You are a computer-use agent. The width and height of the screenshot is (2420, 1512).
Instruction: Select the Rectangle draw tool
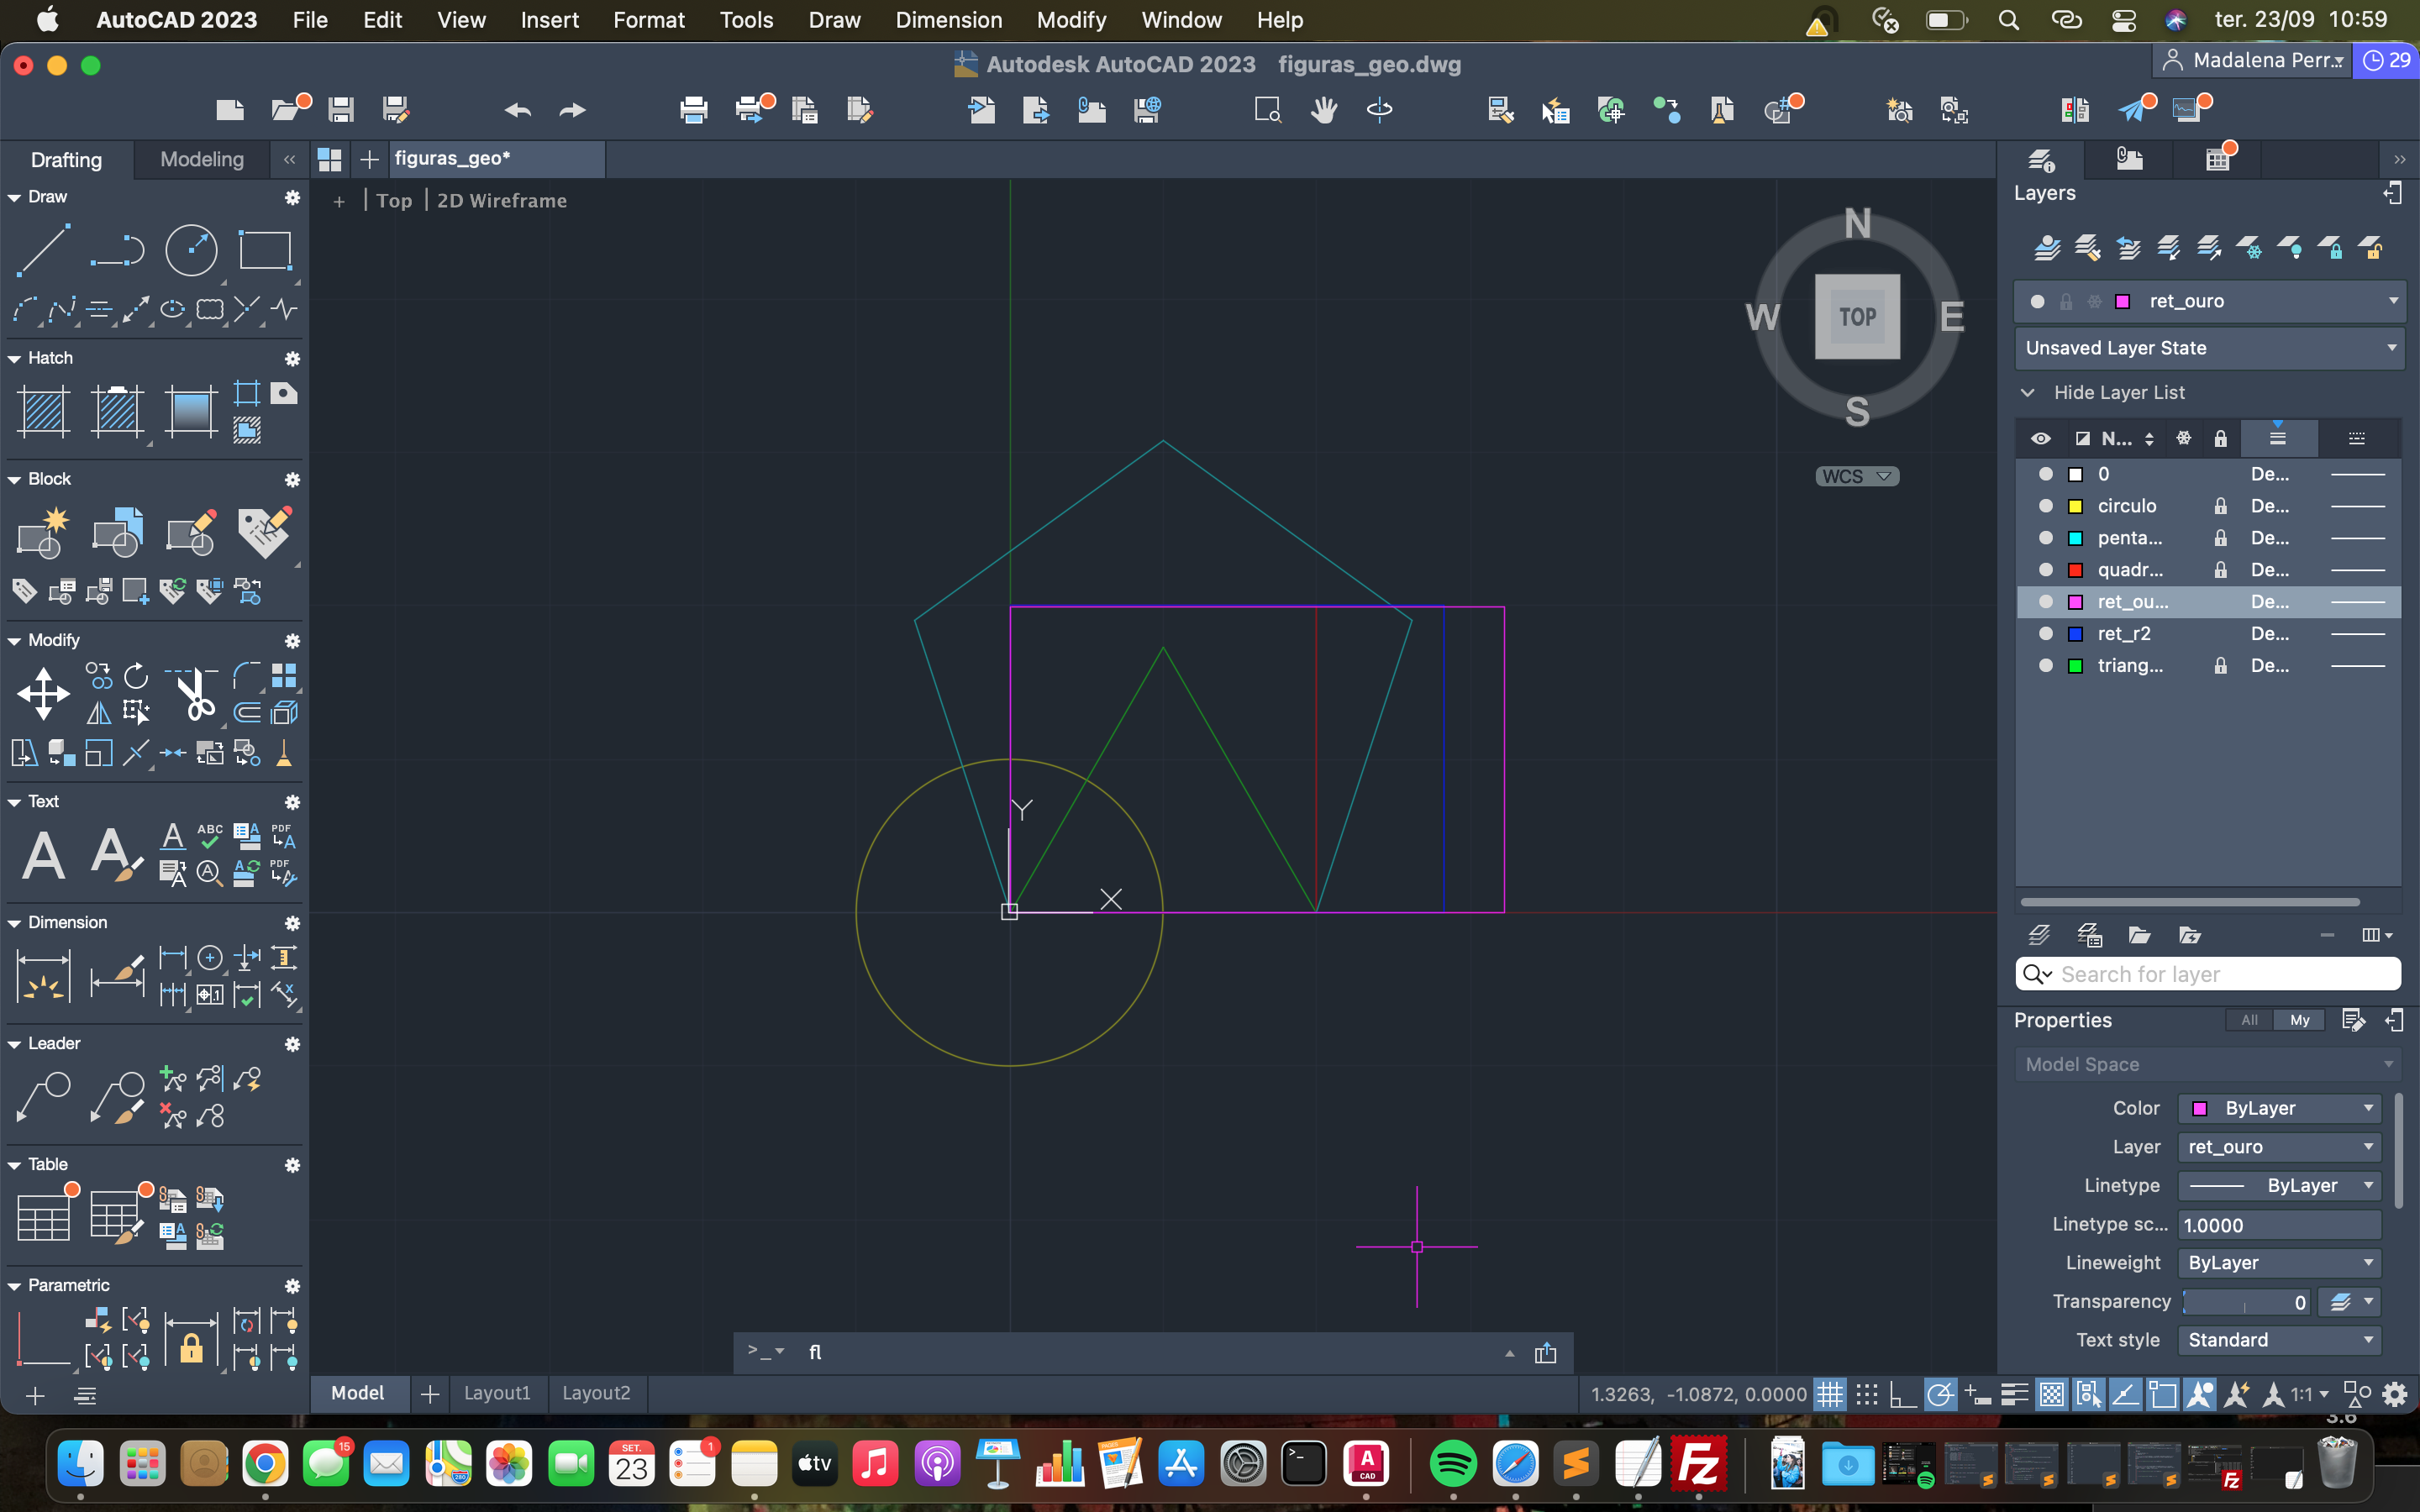click(x=264, y=251)
